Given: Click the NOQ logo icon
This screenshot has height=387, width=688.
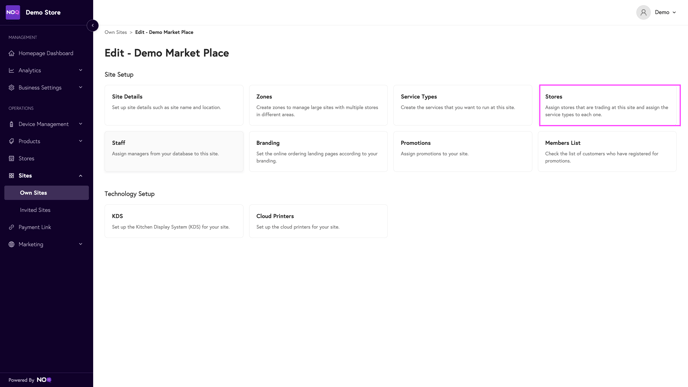Looking at the screenshot, I should pyautogui.click(x=13, y=12).
